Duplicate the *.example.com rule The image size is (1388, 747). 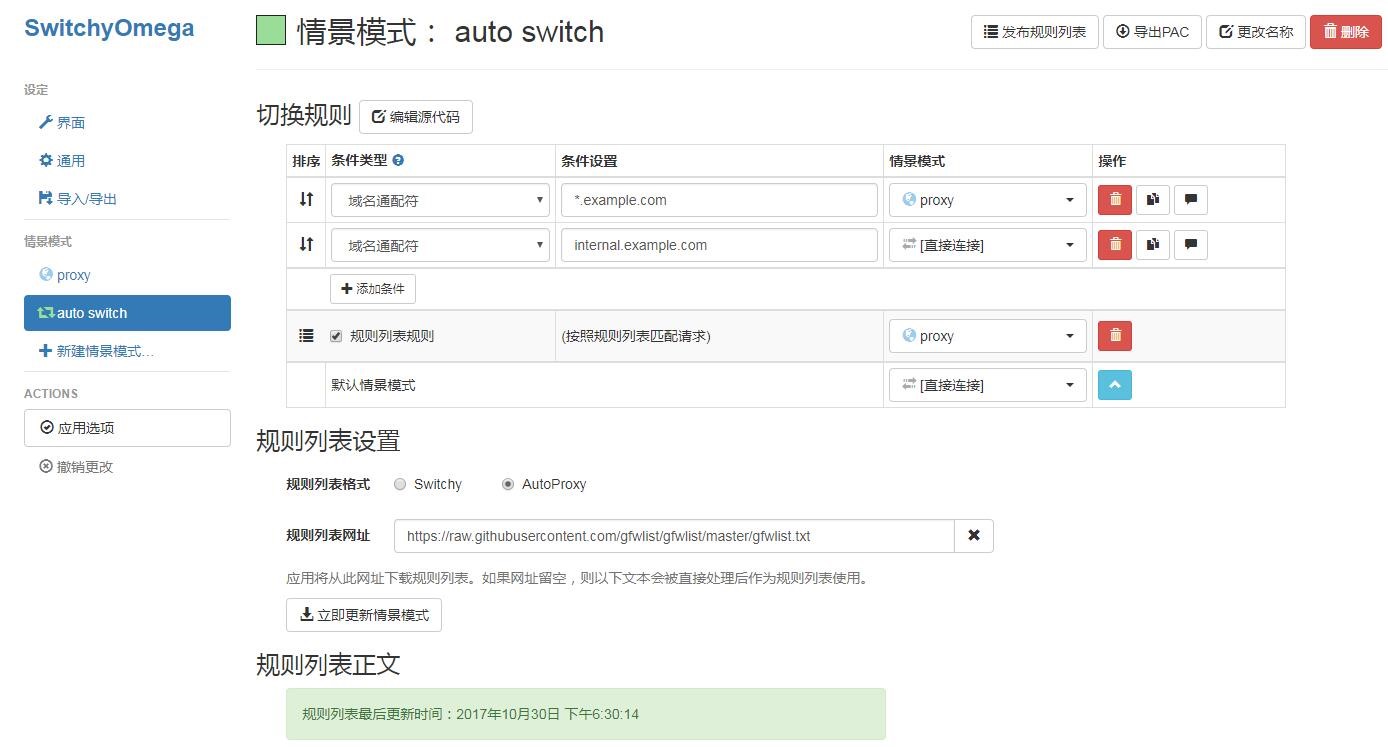1153,200
